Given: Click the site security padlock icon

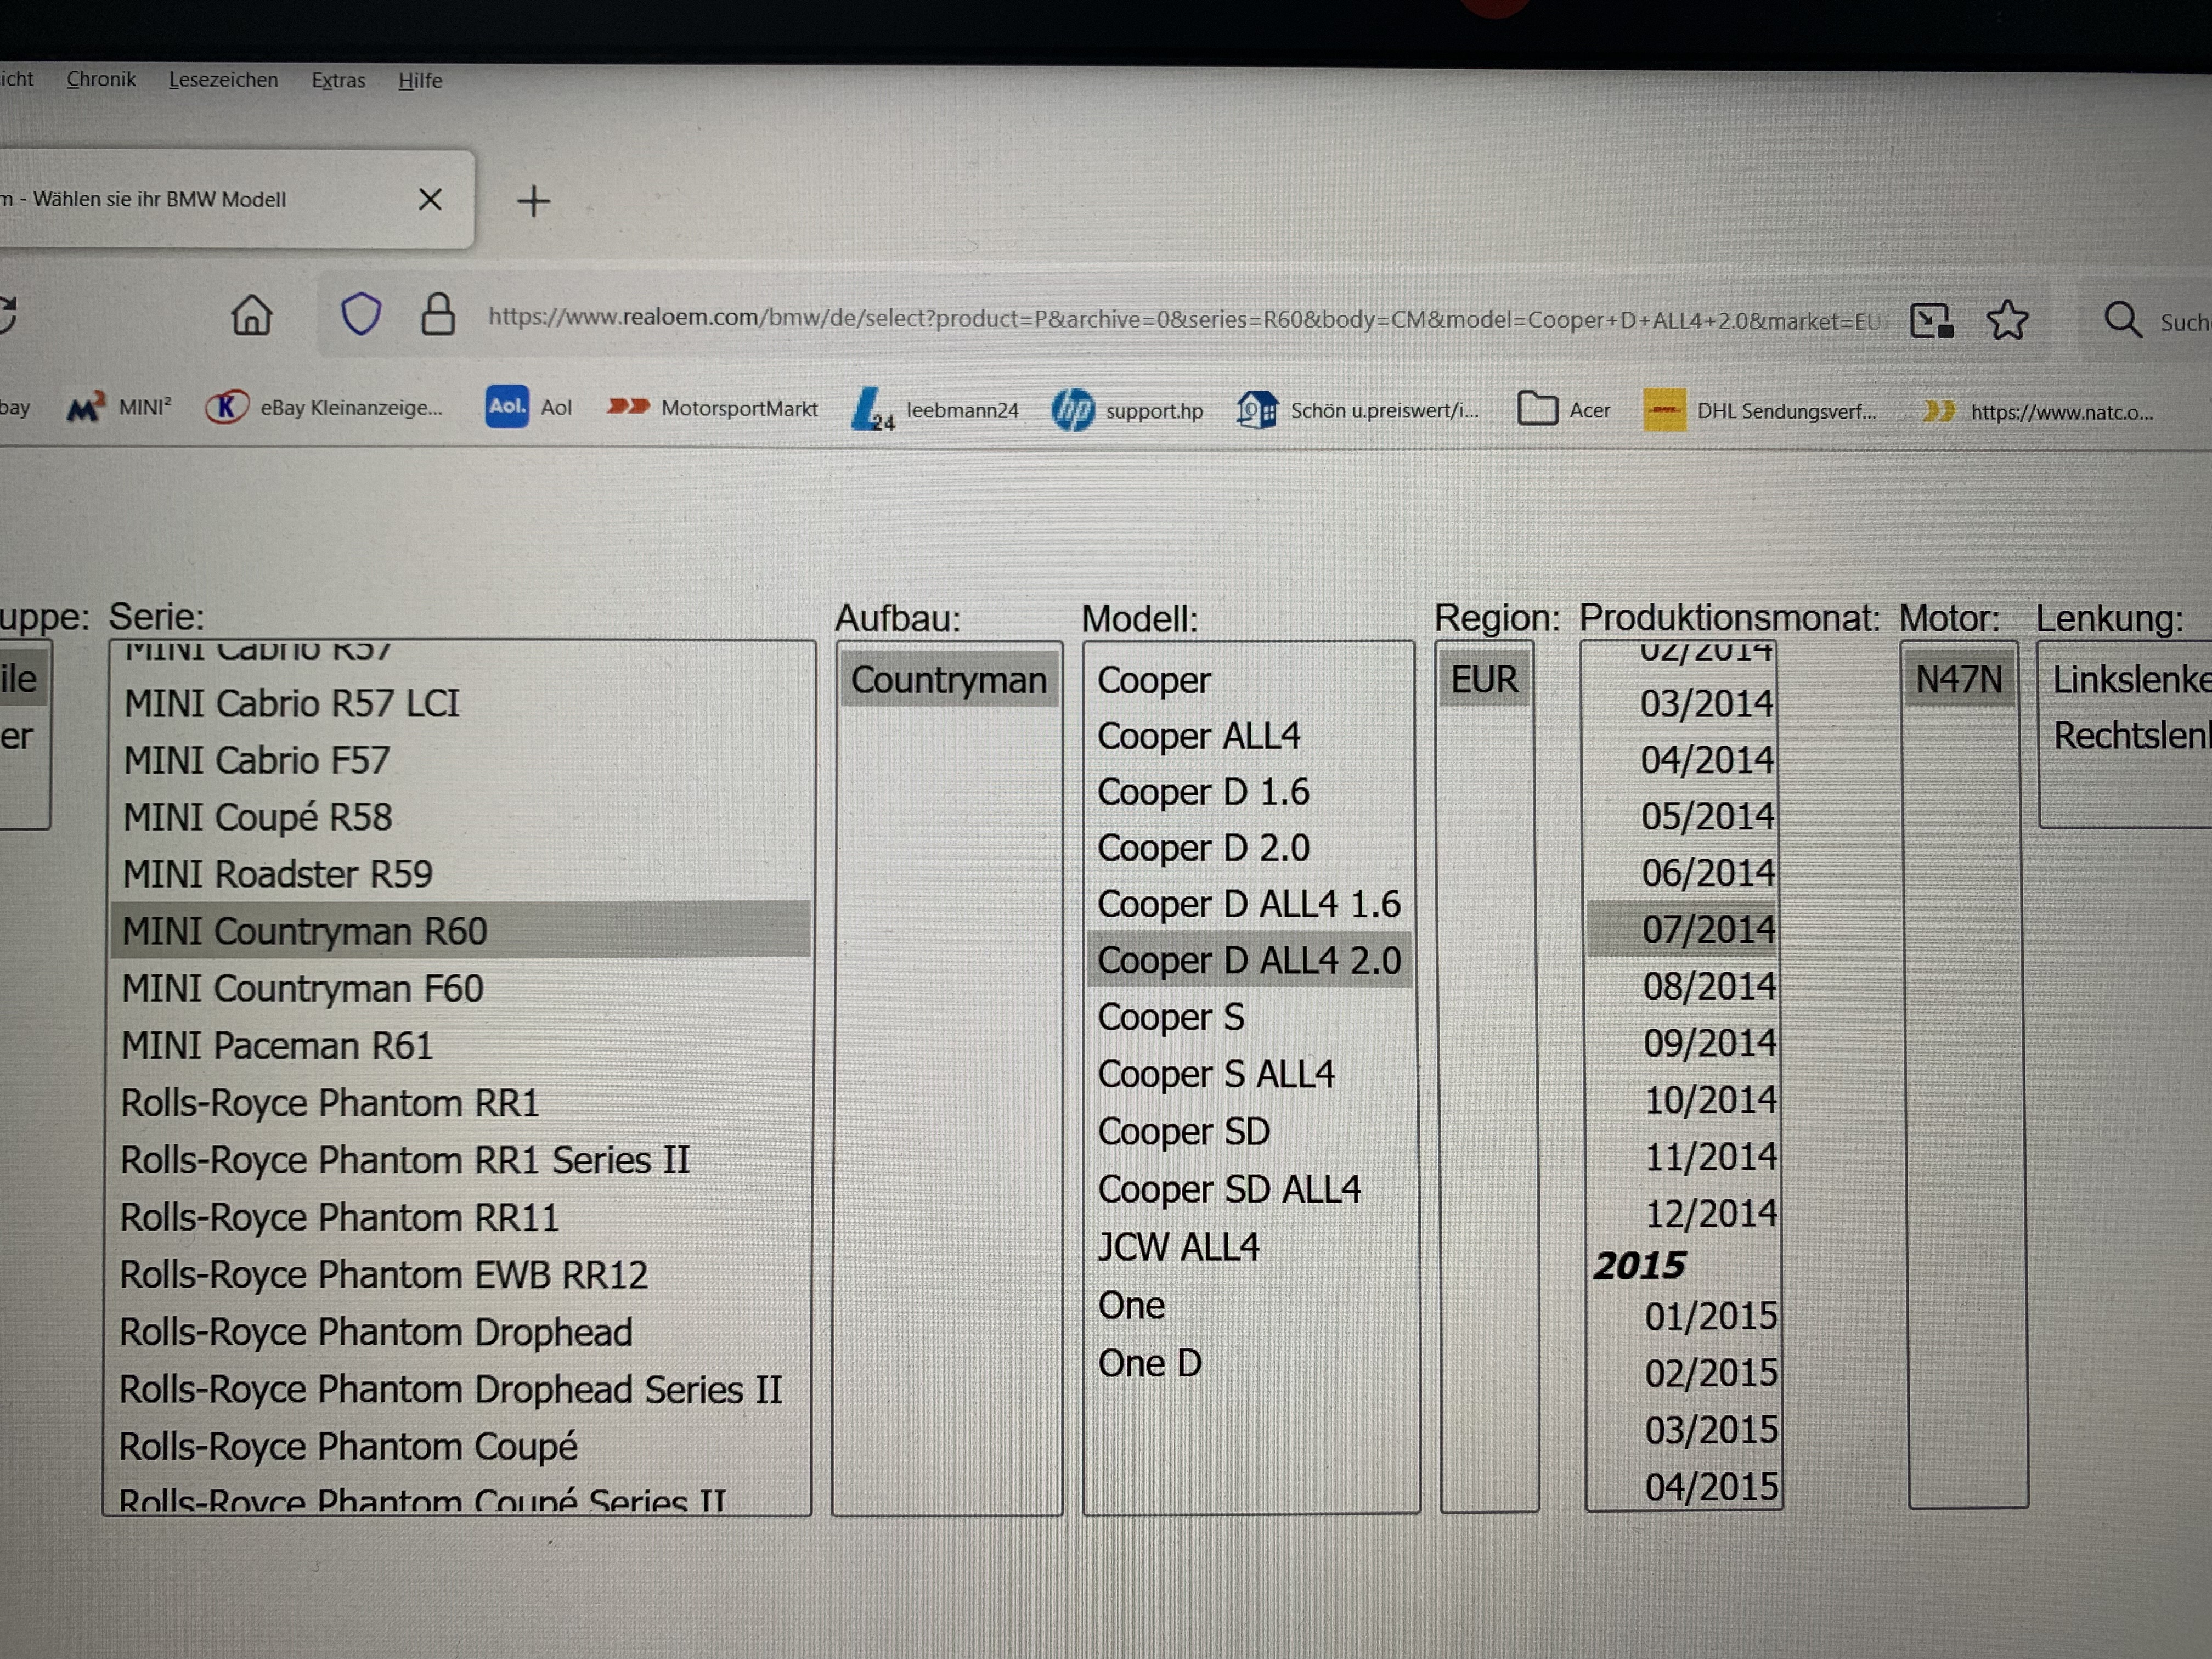Looking at the screenshot, I should (x=438, y=315).
